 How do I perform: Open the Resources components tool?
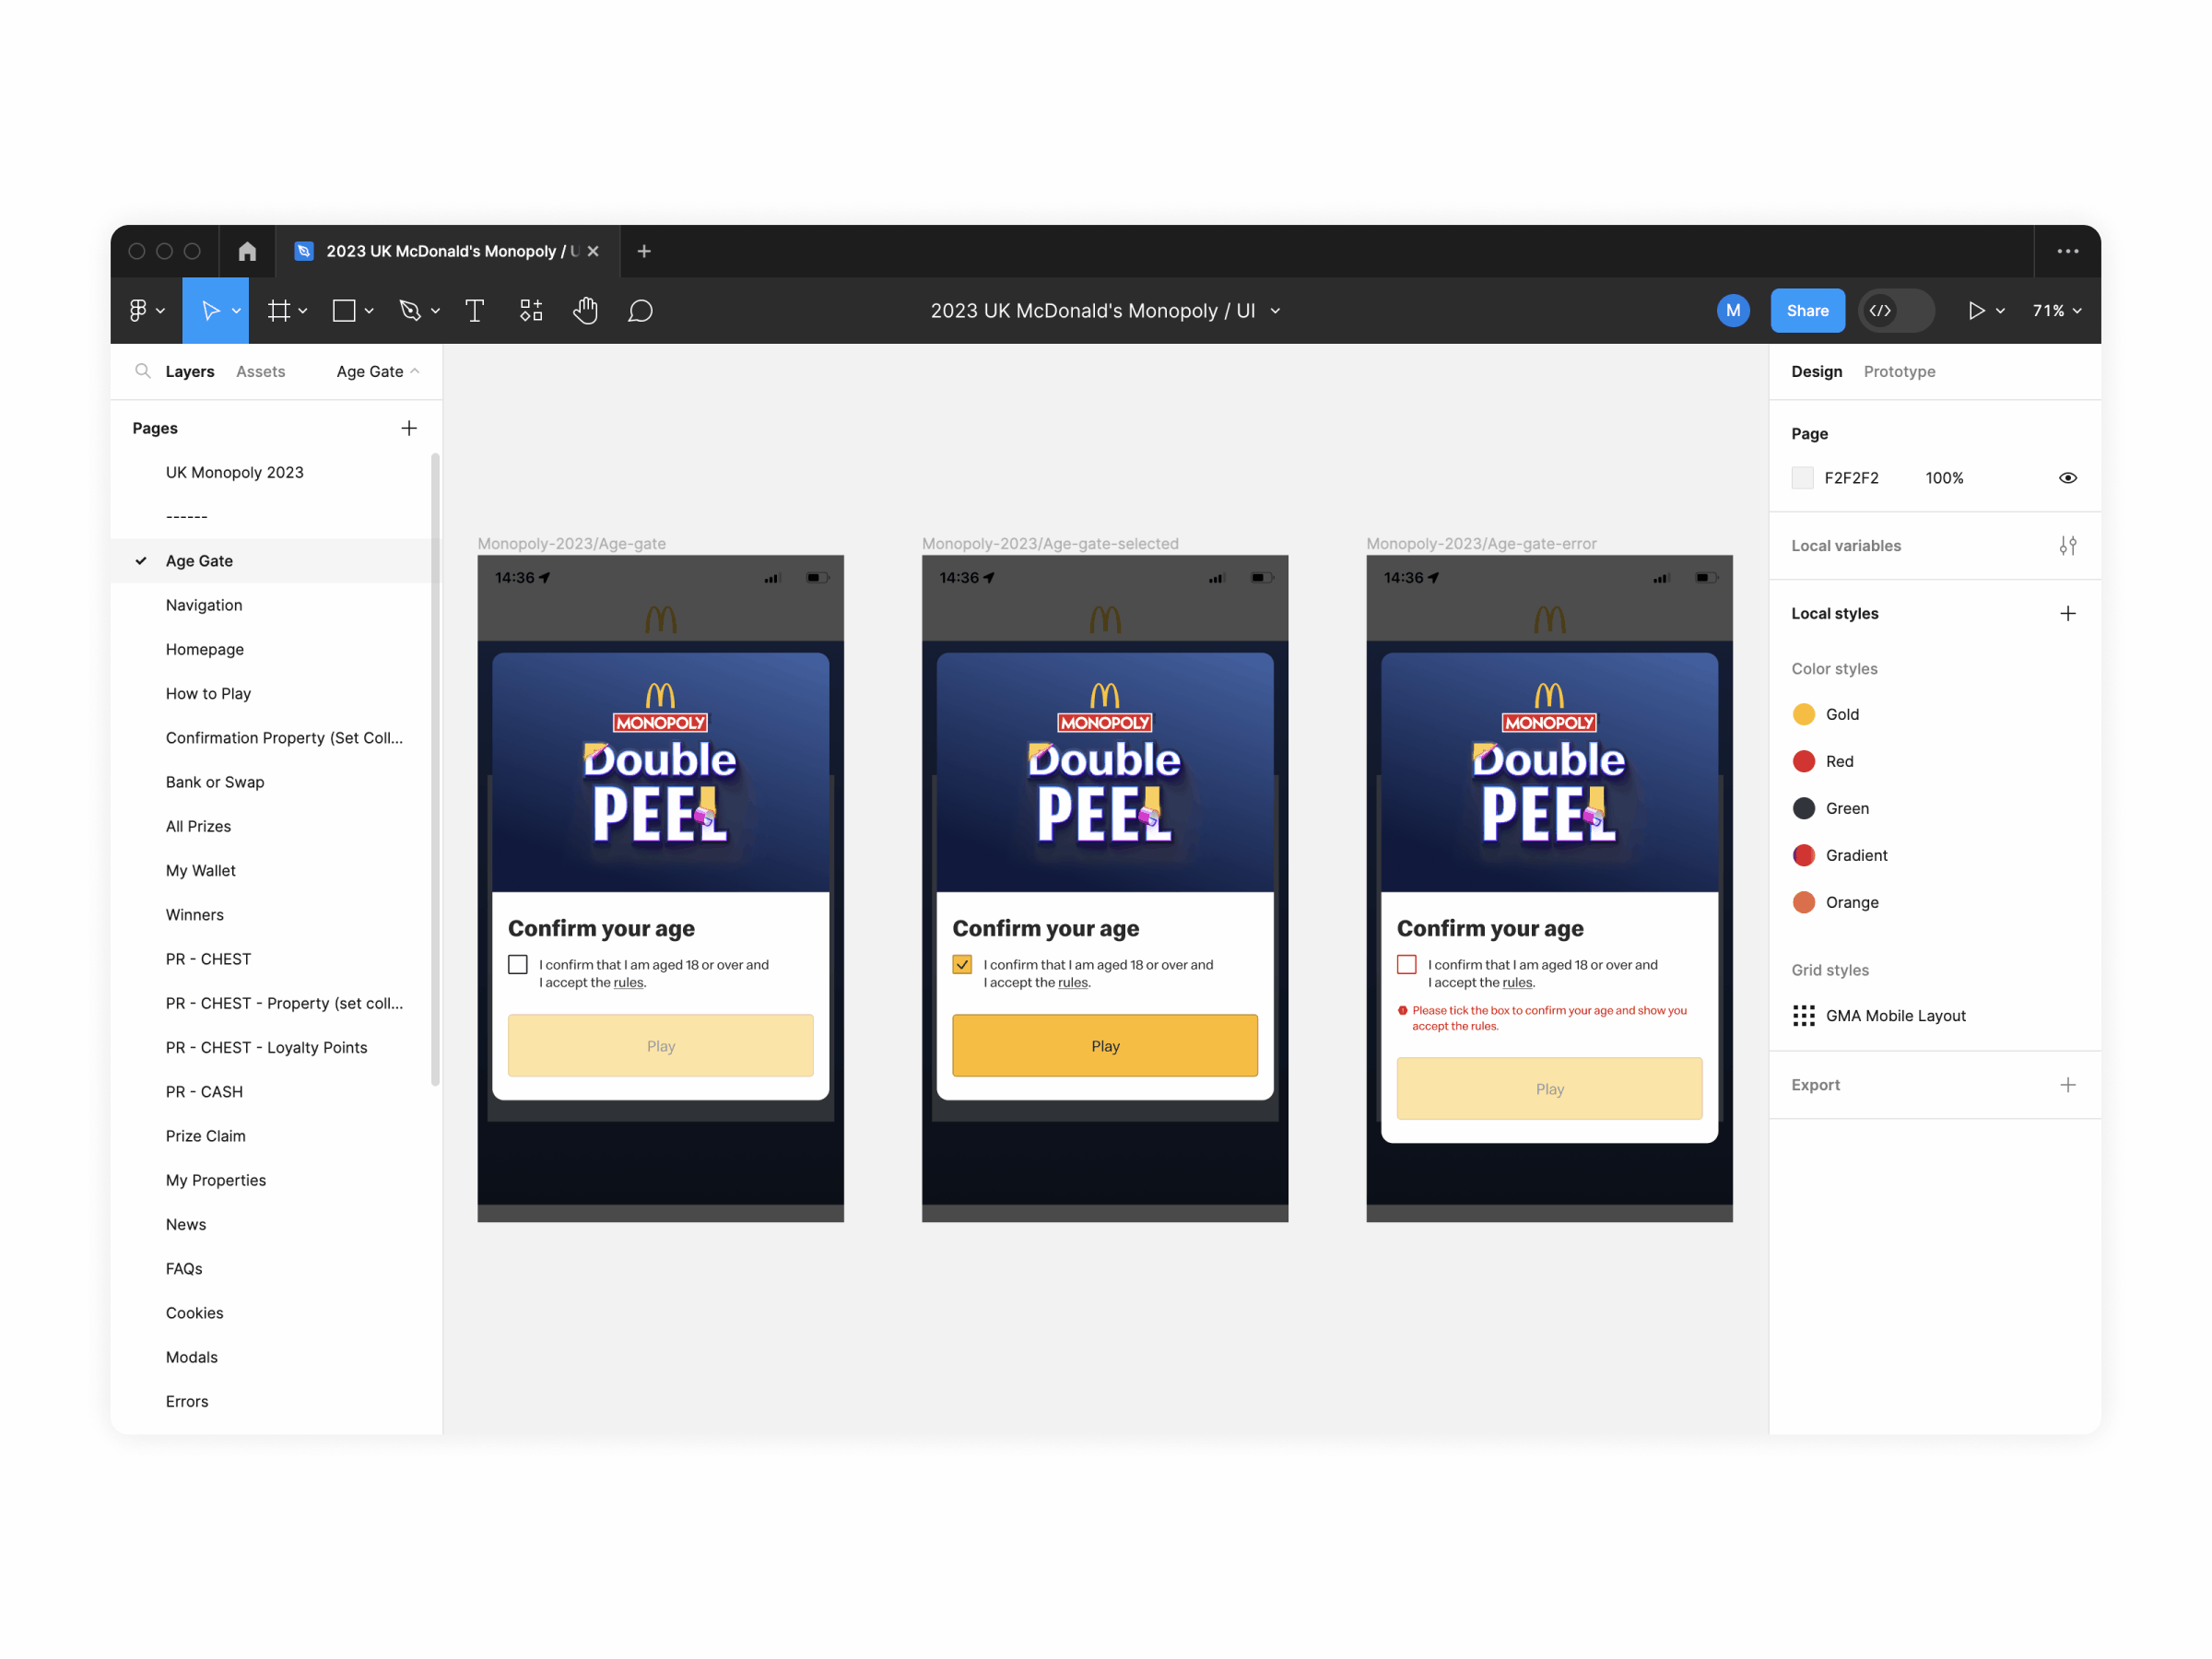coord(531,311)
